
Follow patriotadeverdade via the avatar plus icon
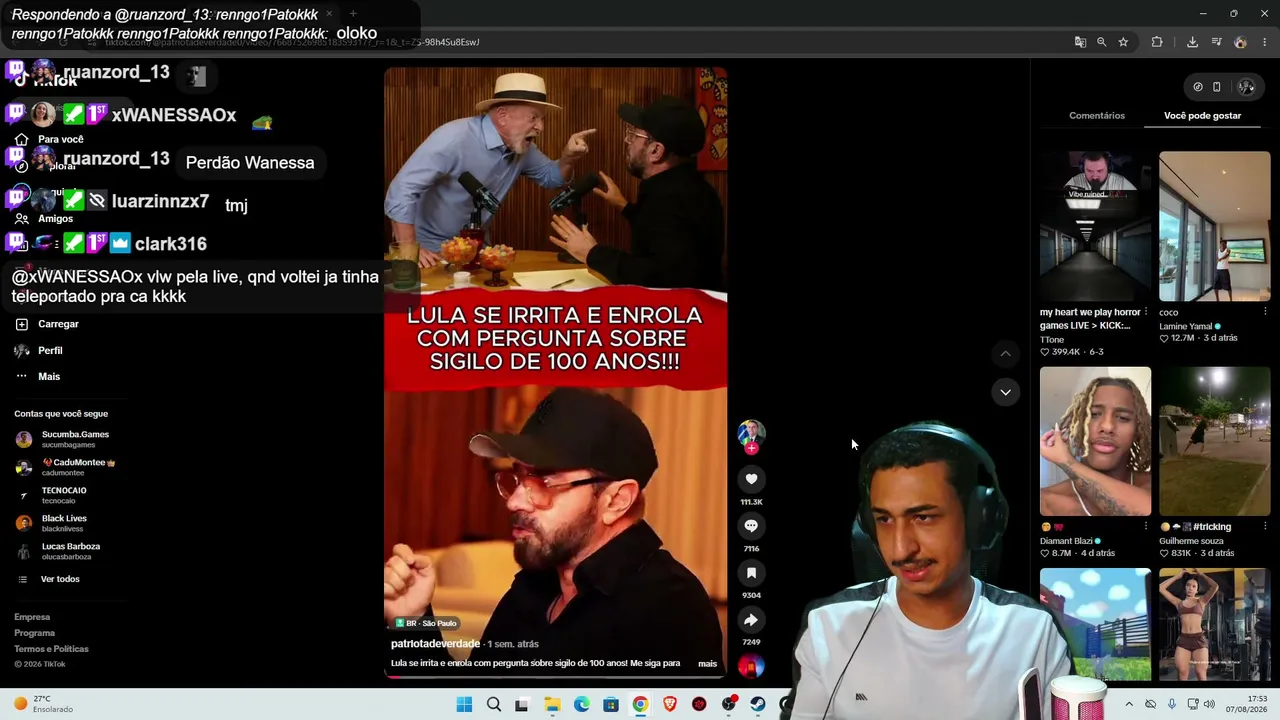tap(751, 448)
